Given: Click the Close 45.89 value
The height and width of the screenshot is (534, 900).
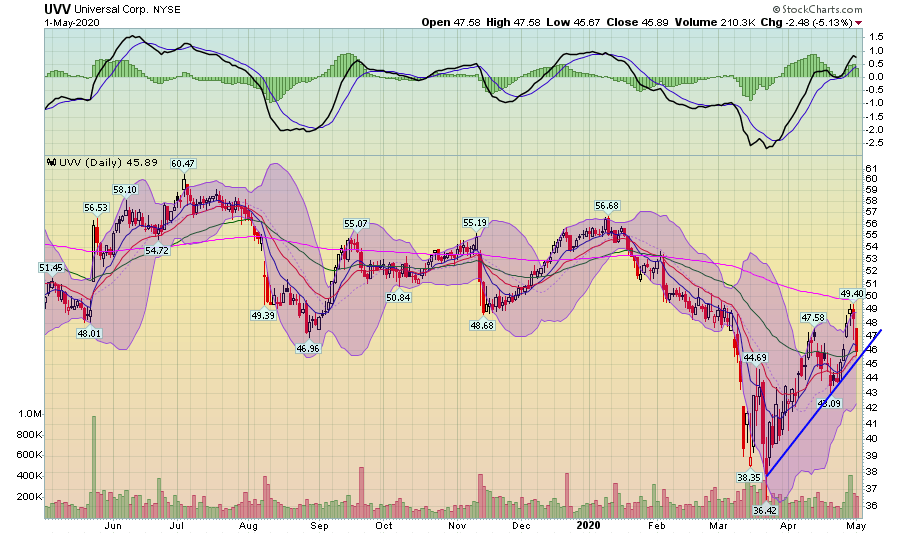Looking at the screenshot, I should point(638,22).
